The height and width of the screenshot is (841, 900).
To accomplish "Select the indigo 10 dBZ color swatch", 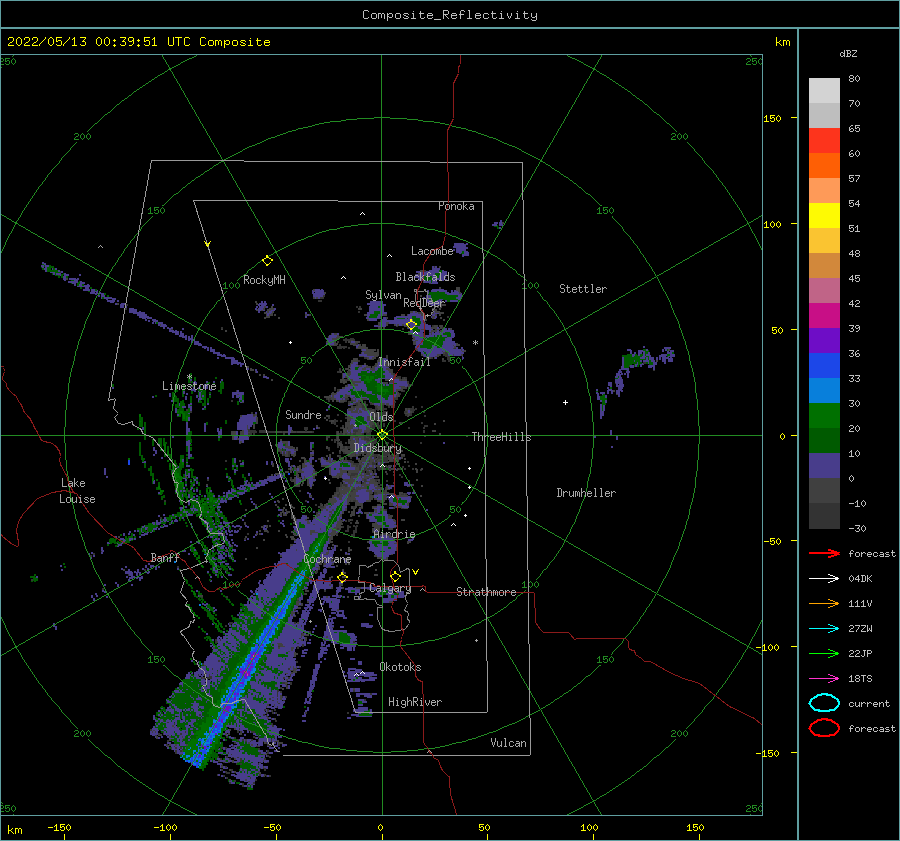I will coord(824,466).
